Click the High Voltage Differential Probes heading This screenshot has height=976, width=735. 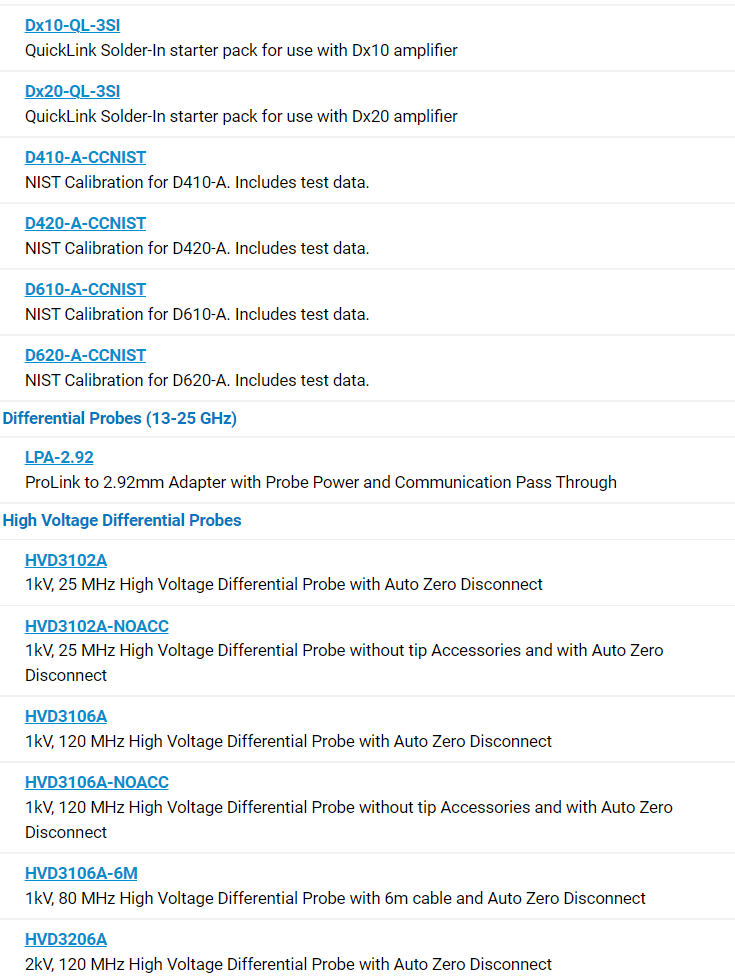tap(122, 520)
